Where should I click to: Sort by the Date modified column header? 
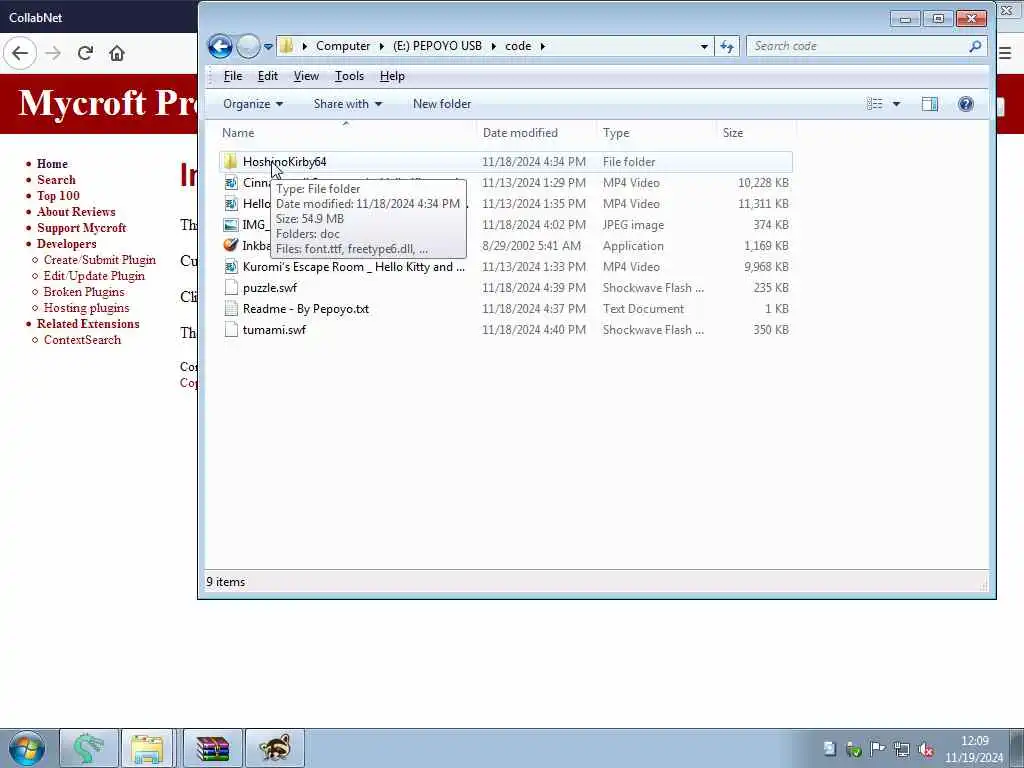[x=536, y=133]
